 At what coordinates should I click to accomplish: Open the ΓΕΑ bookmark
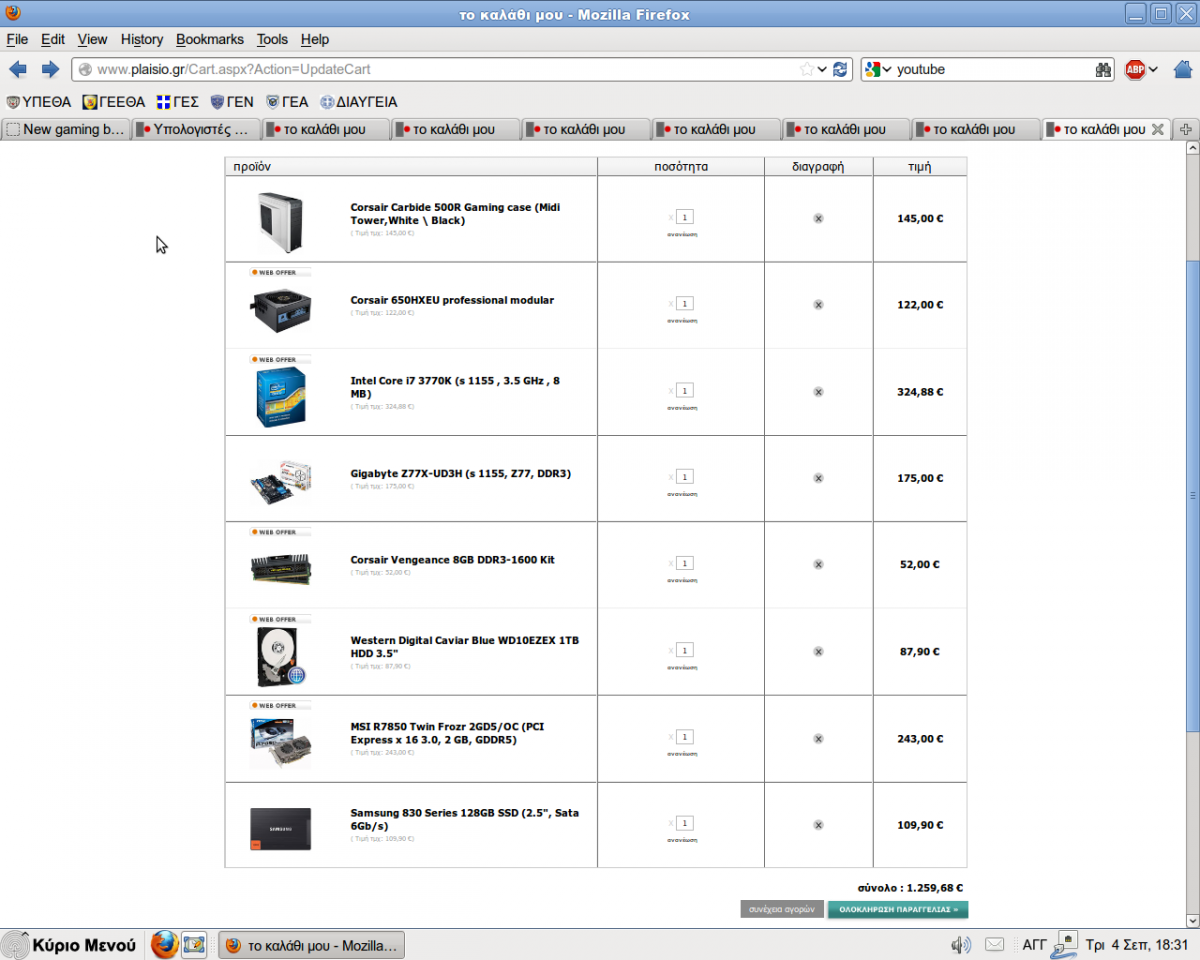287,101
